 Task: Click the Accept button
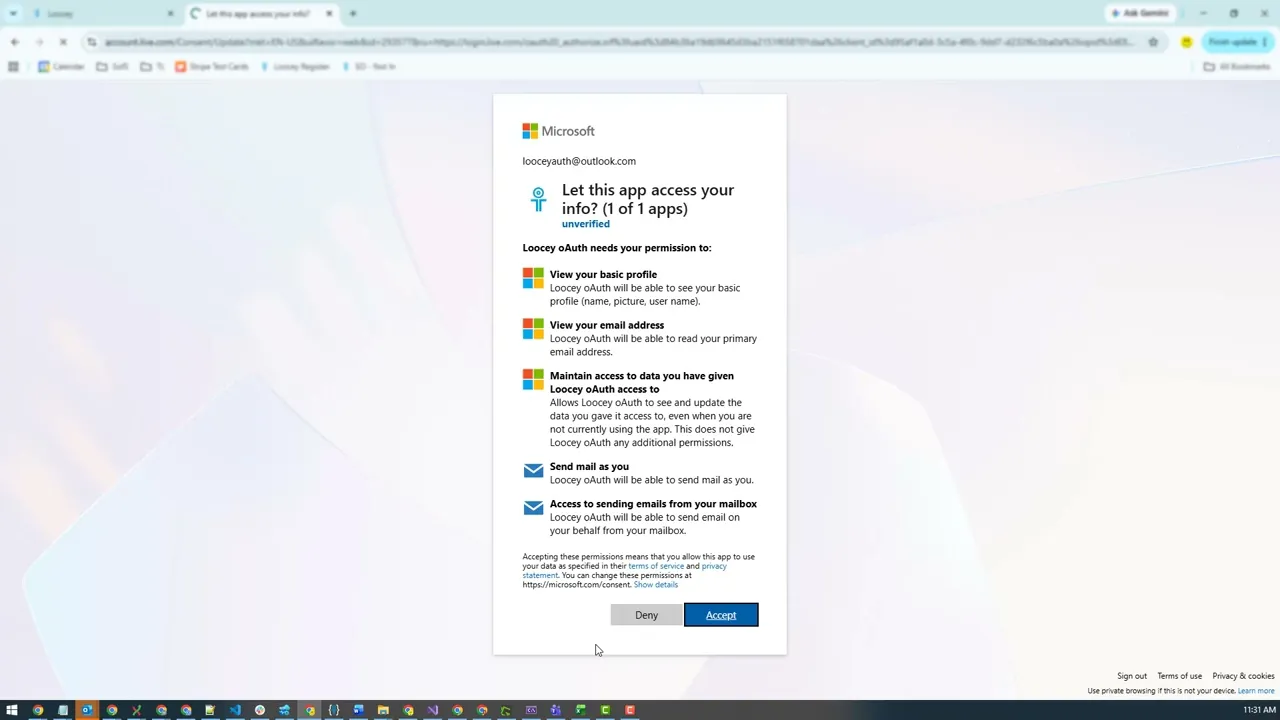721,615
